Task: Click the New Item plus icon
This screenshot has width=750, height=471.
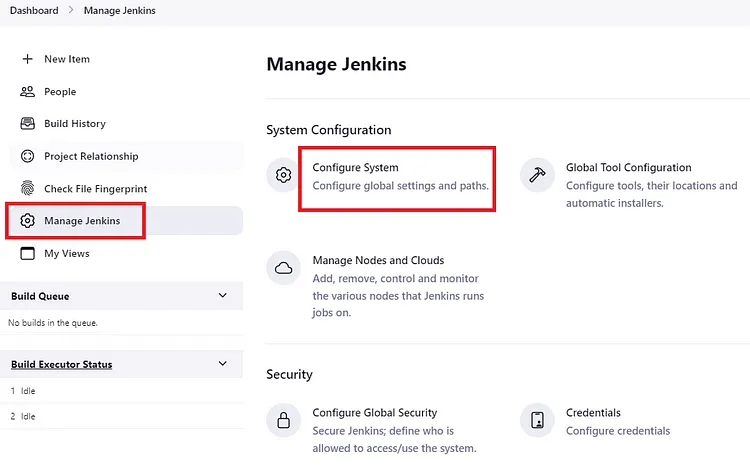Action: pos(28,59)
